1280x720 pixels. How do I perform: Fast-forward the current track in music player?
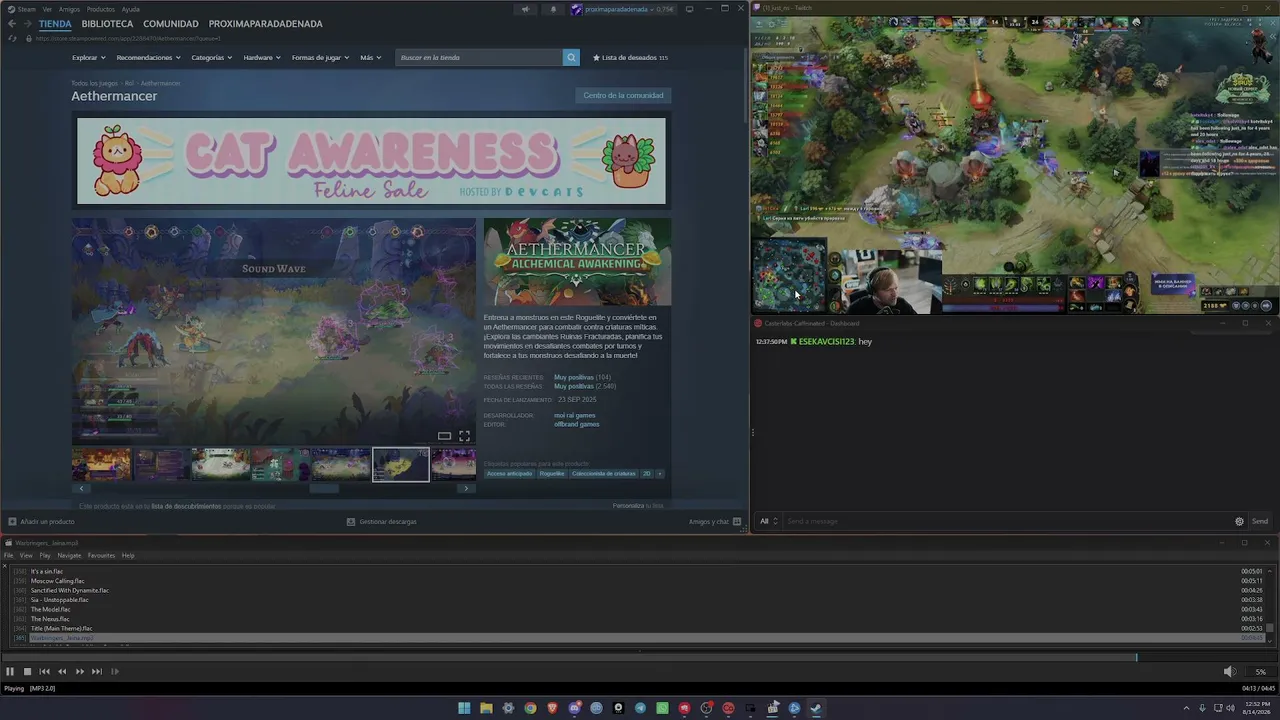[x=80, y=672]
